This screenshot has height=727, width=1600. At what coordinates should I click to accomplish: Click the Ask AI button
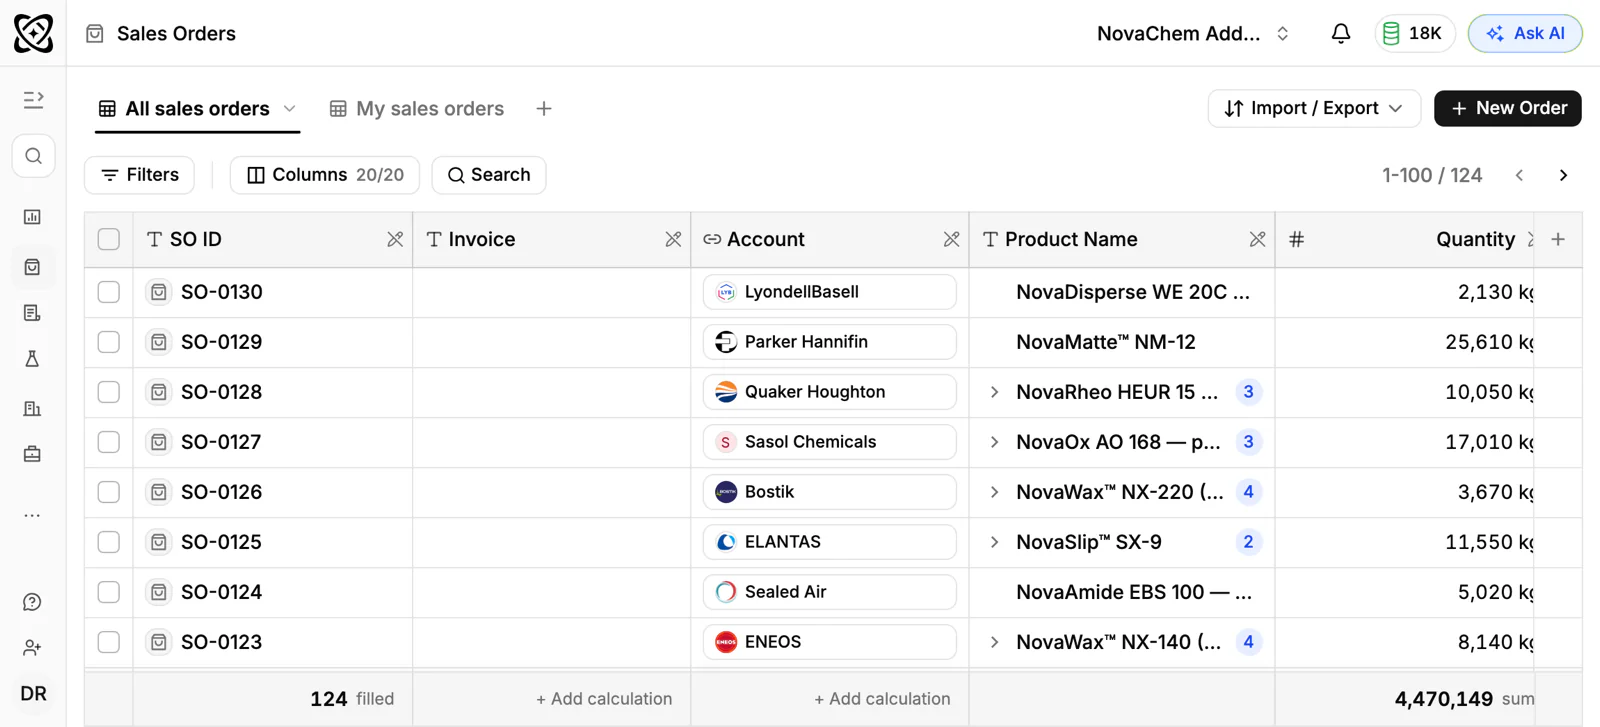click(1525, 33)
